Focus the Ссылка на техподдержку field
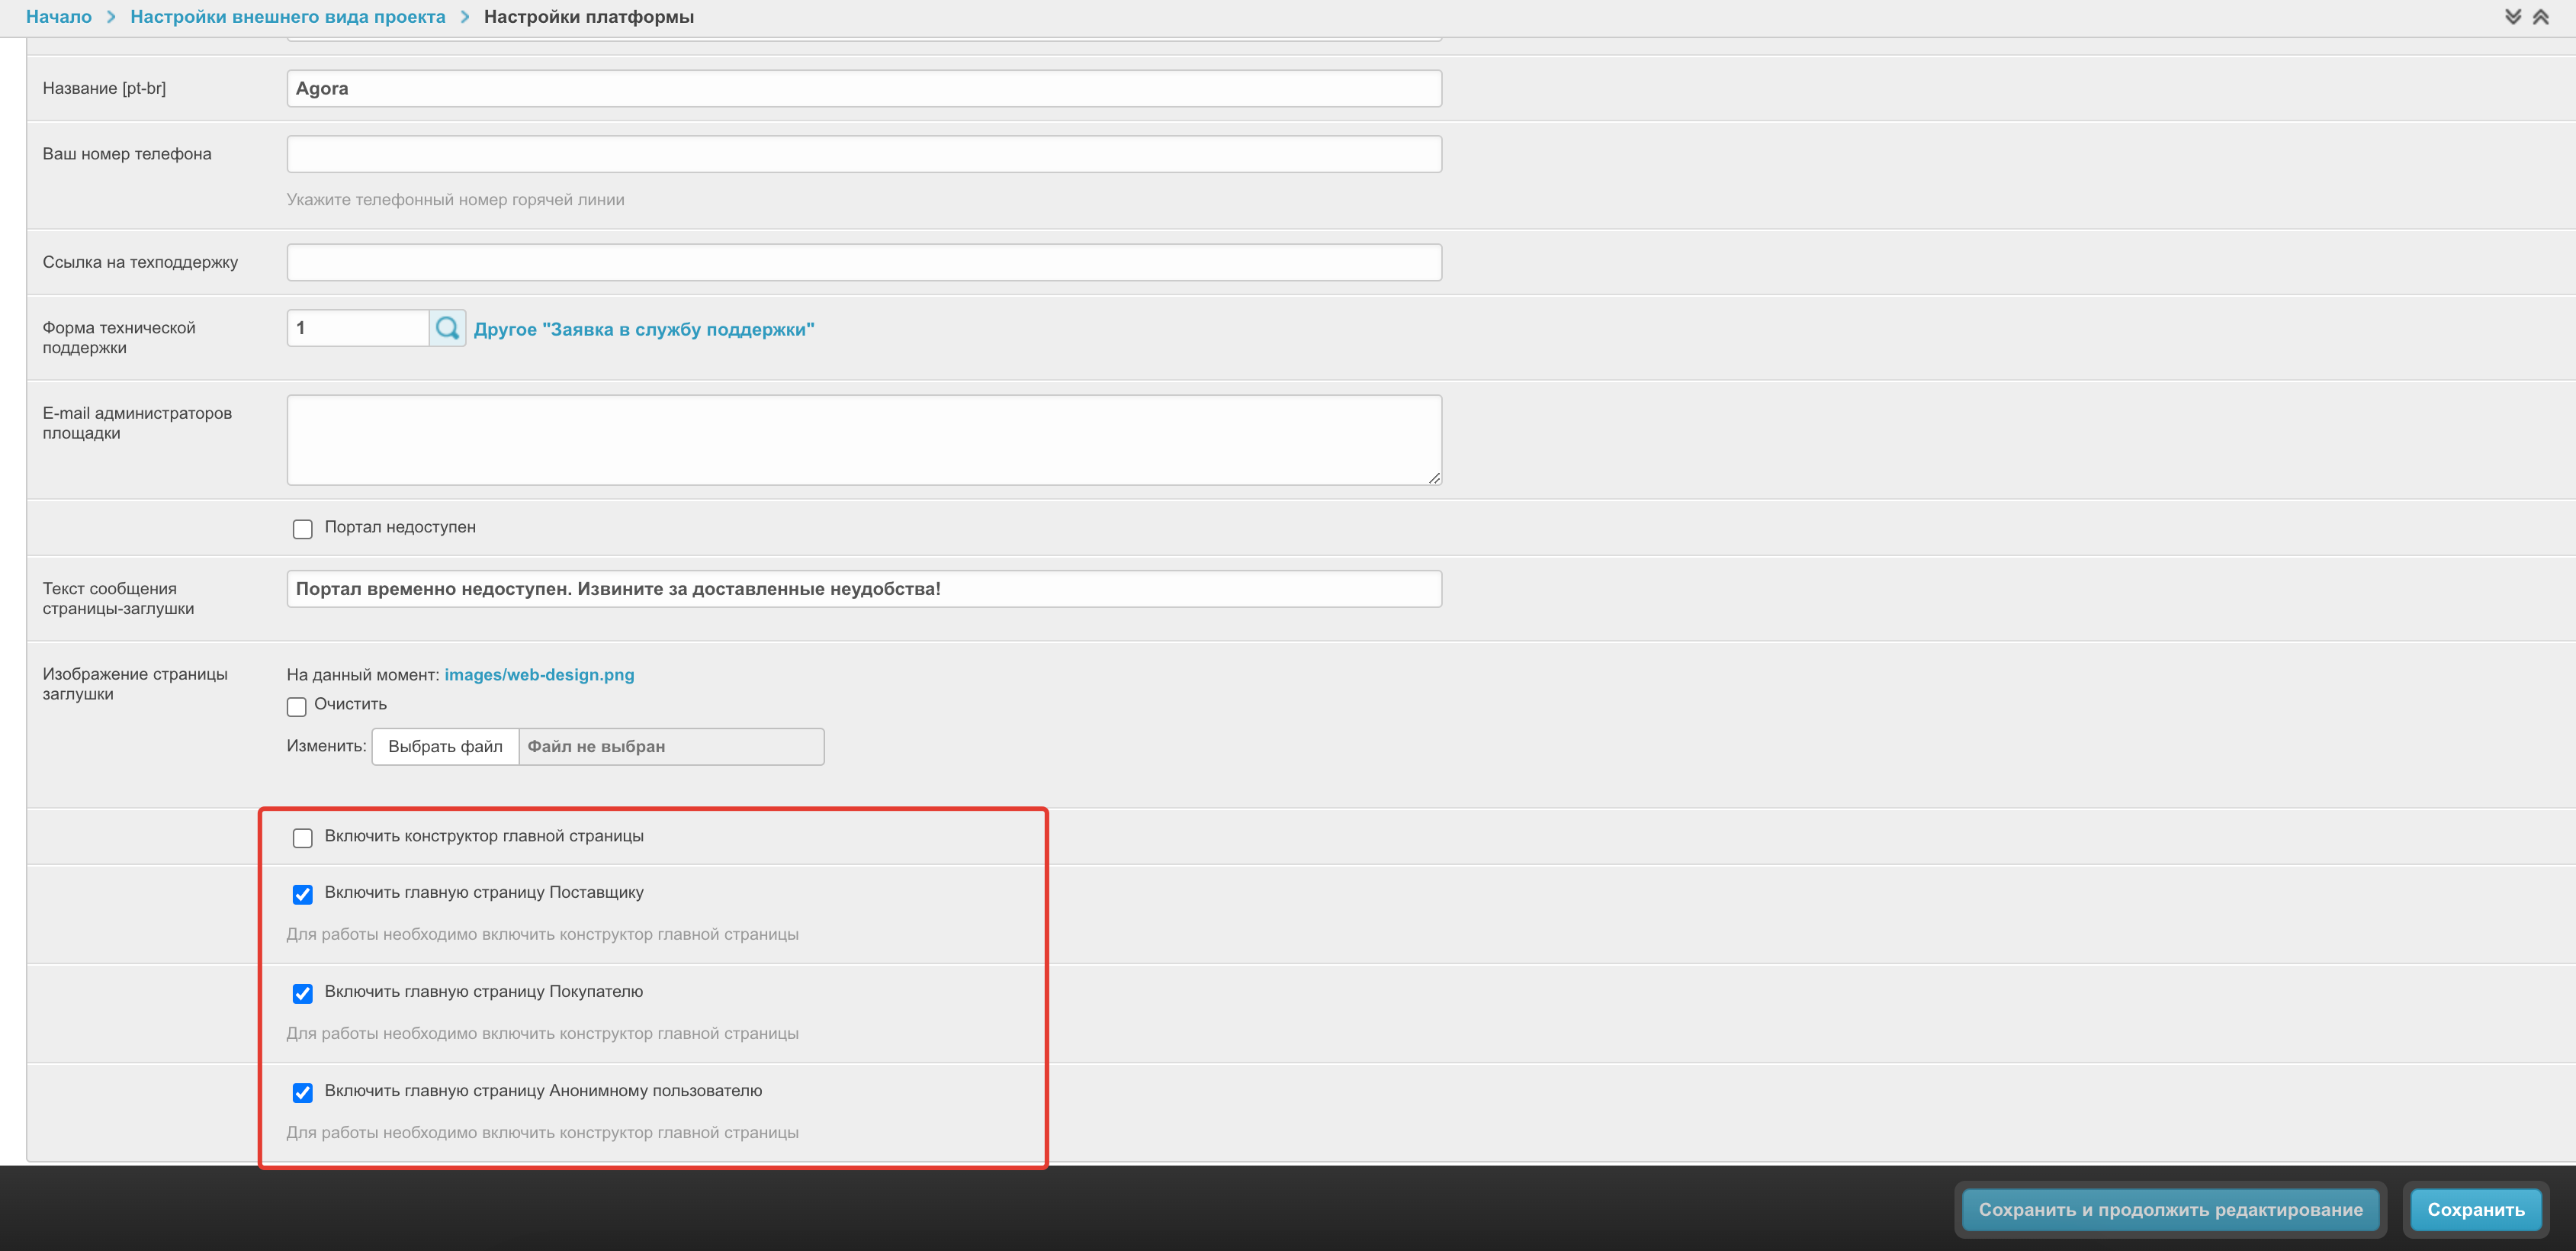 click(x=864, y=262)
